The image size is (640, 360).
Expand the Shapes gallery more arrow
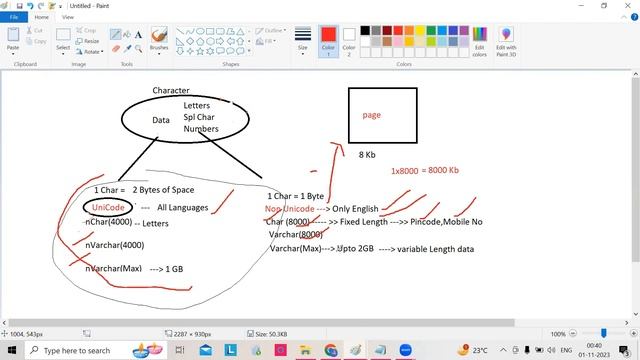pos(249,51)
